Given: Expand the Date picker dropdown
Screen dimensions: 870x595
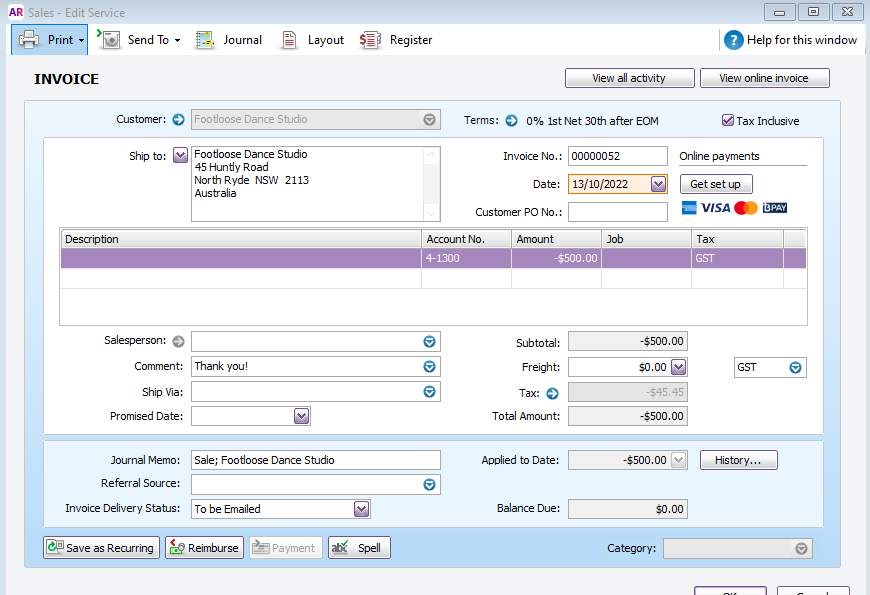Looking at the screenshot, I should (x=657, y=184).
